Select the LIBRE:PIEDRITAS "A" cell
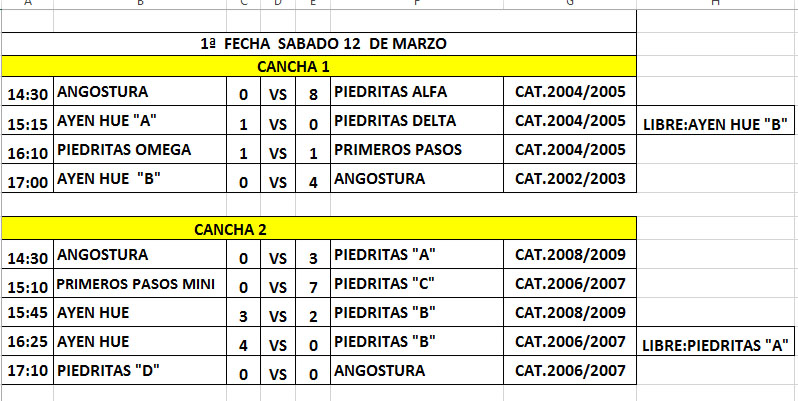 coord(716,345)
